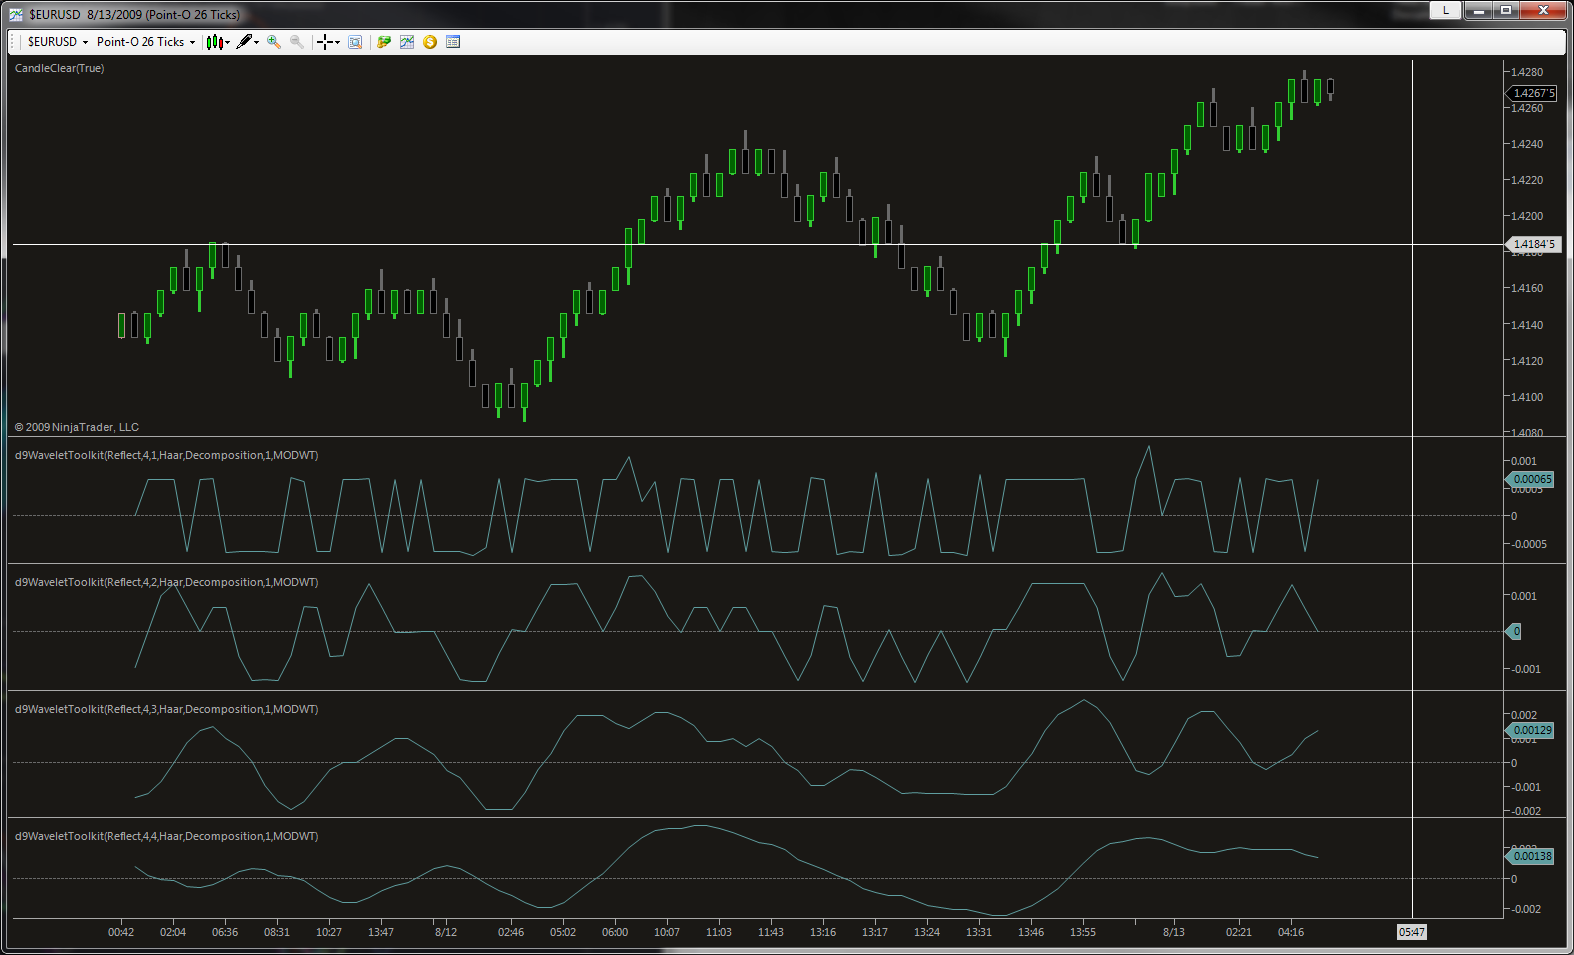1574x955 pixels.
Task: Select the Reflect,4,1 wavelet indicator label
Action: [167, 455]
